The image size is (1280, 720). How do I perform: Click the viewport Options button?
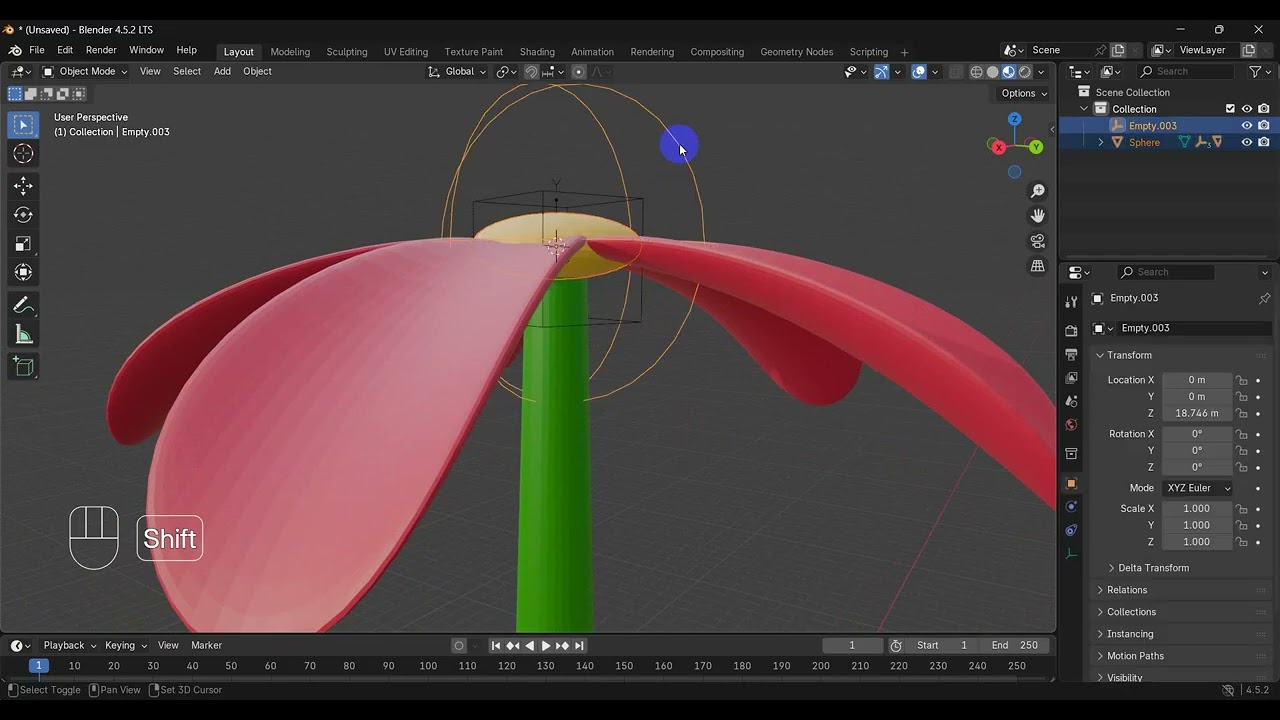[x=1024, y=93]
